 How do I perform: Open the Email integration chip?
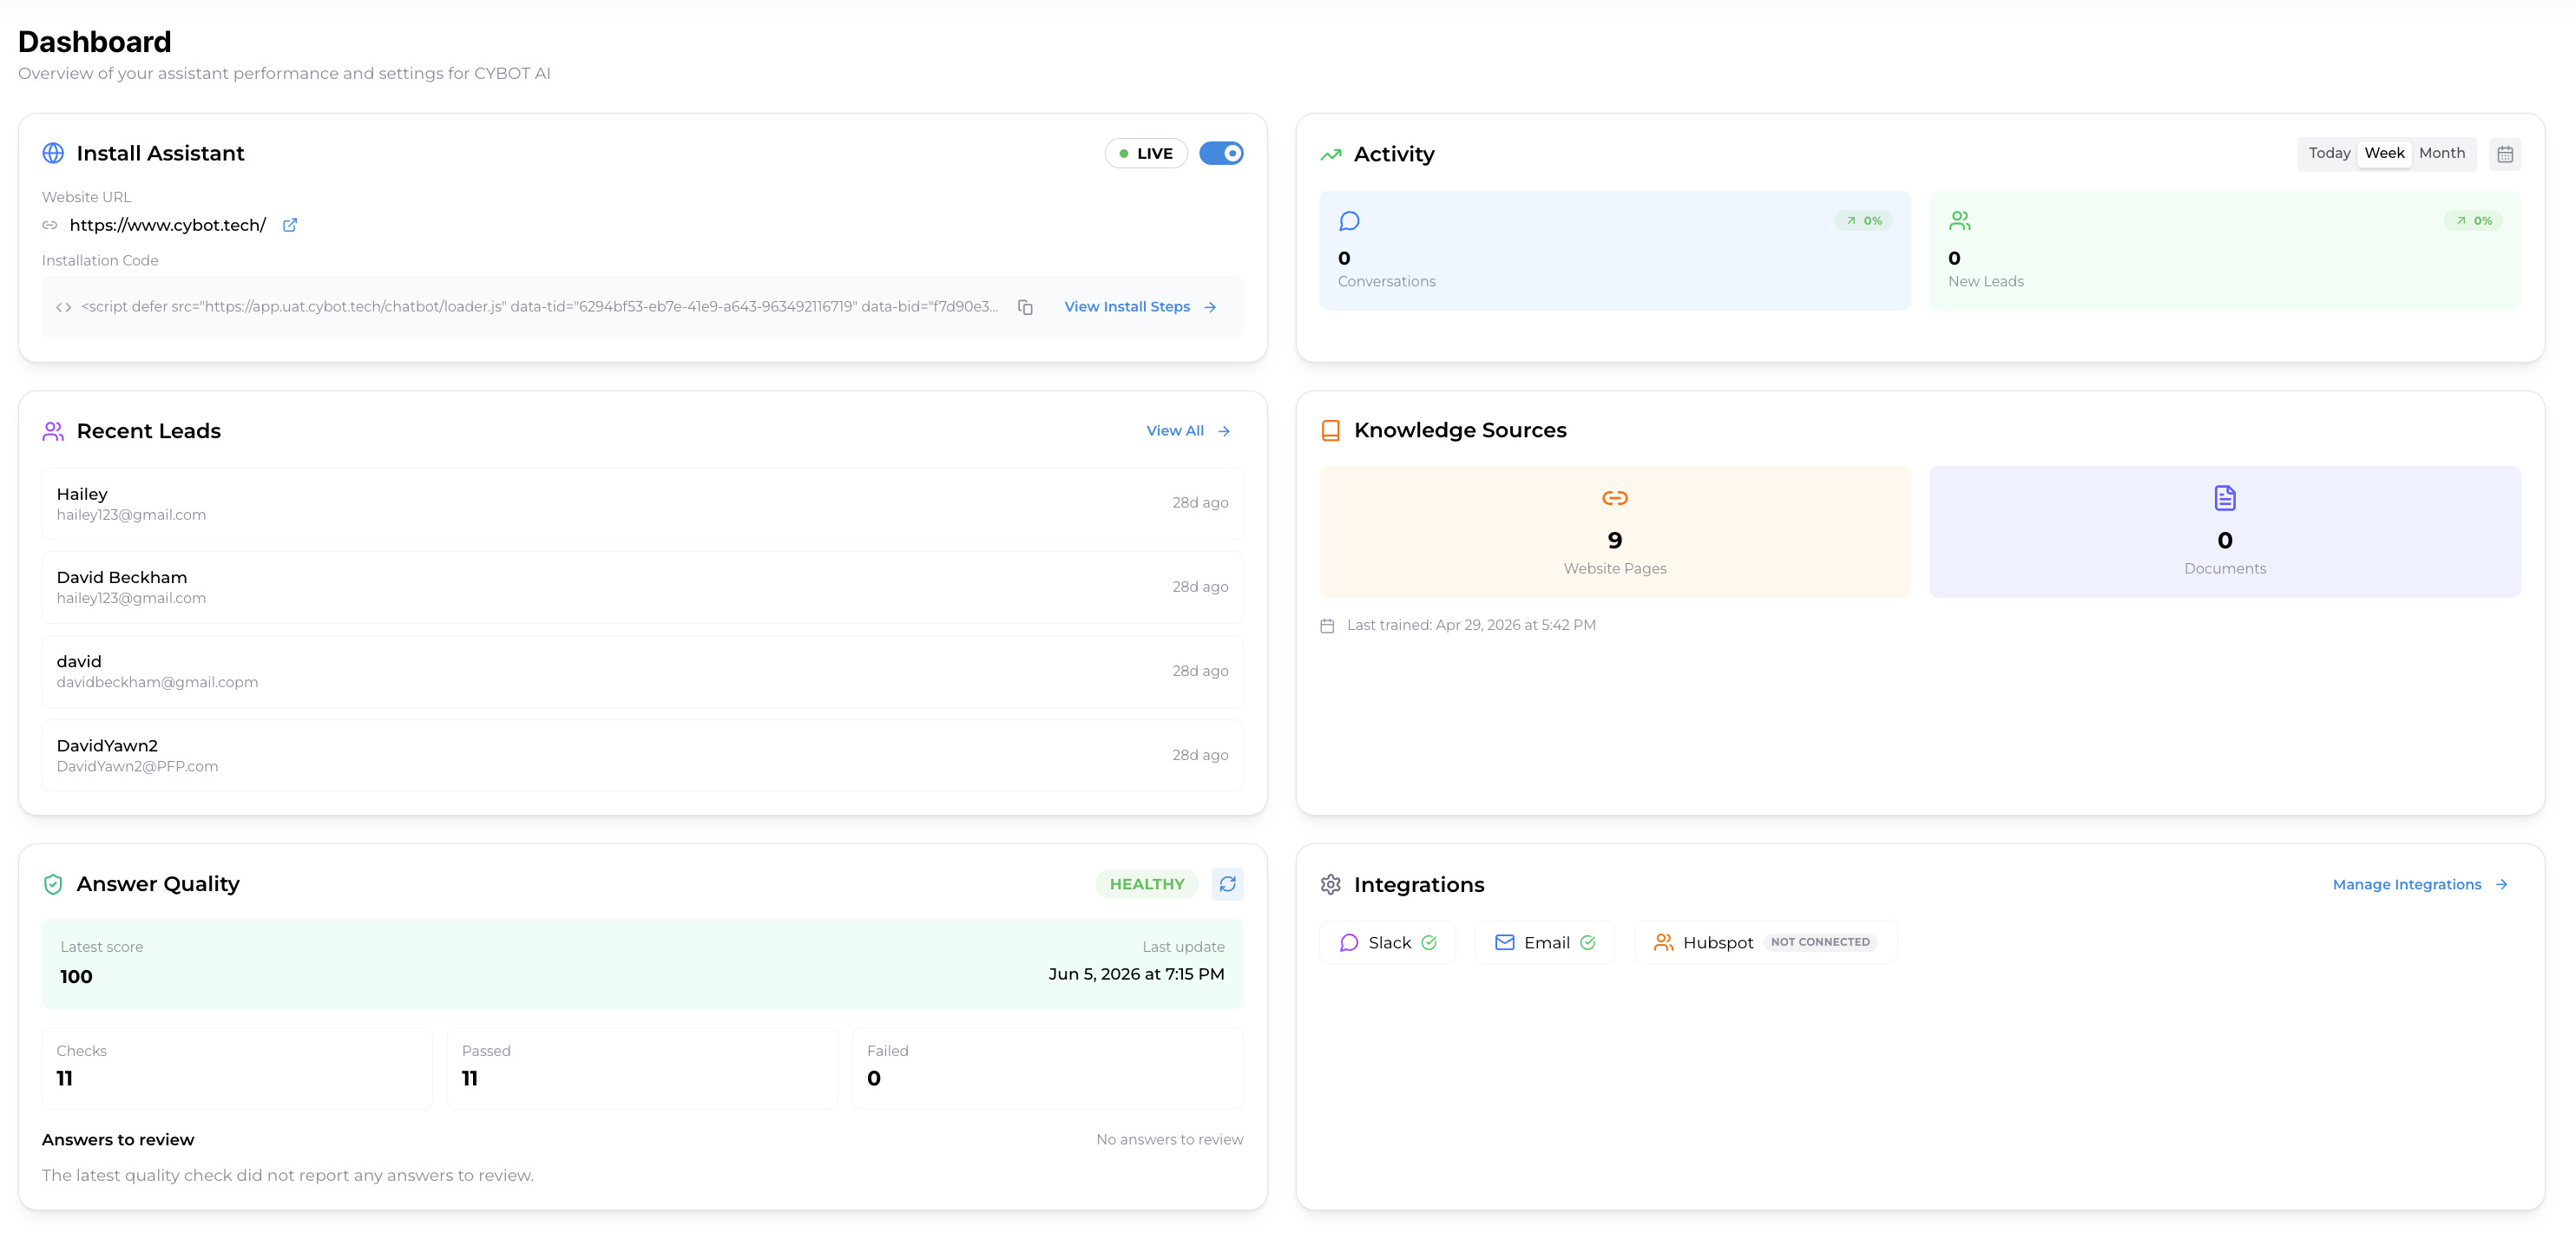click(x=1545, y=943)
